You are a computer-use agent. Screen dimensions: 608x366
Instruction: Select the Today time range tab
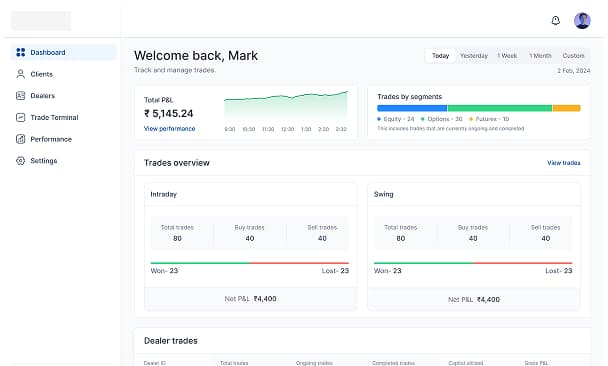tap(440, 56)
